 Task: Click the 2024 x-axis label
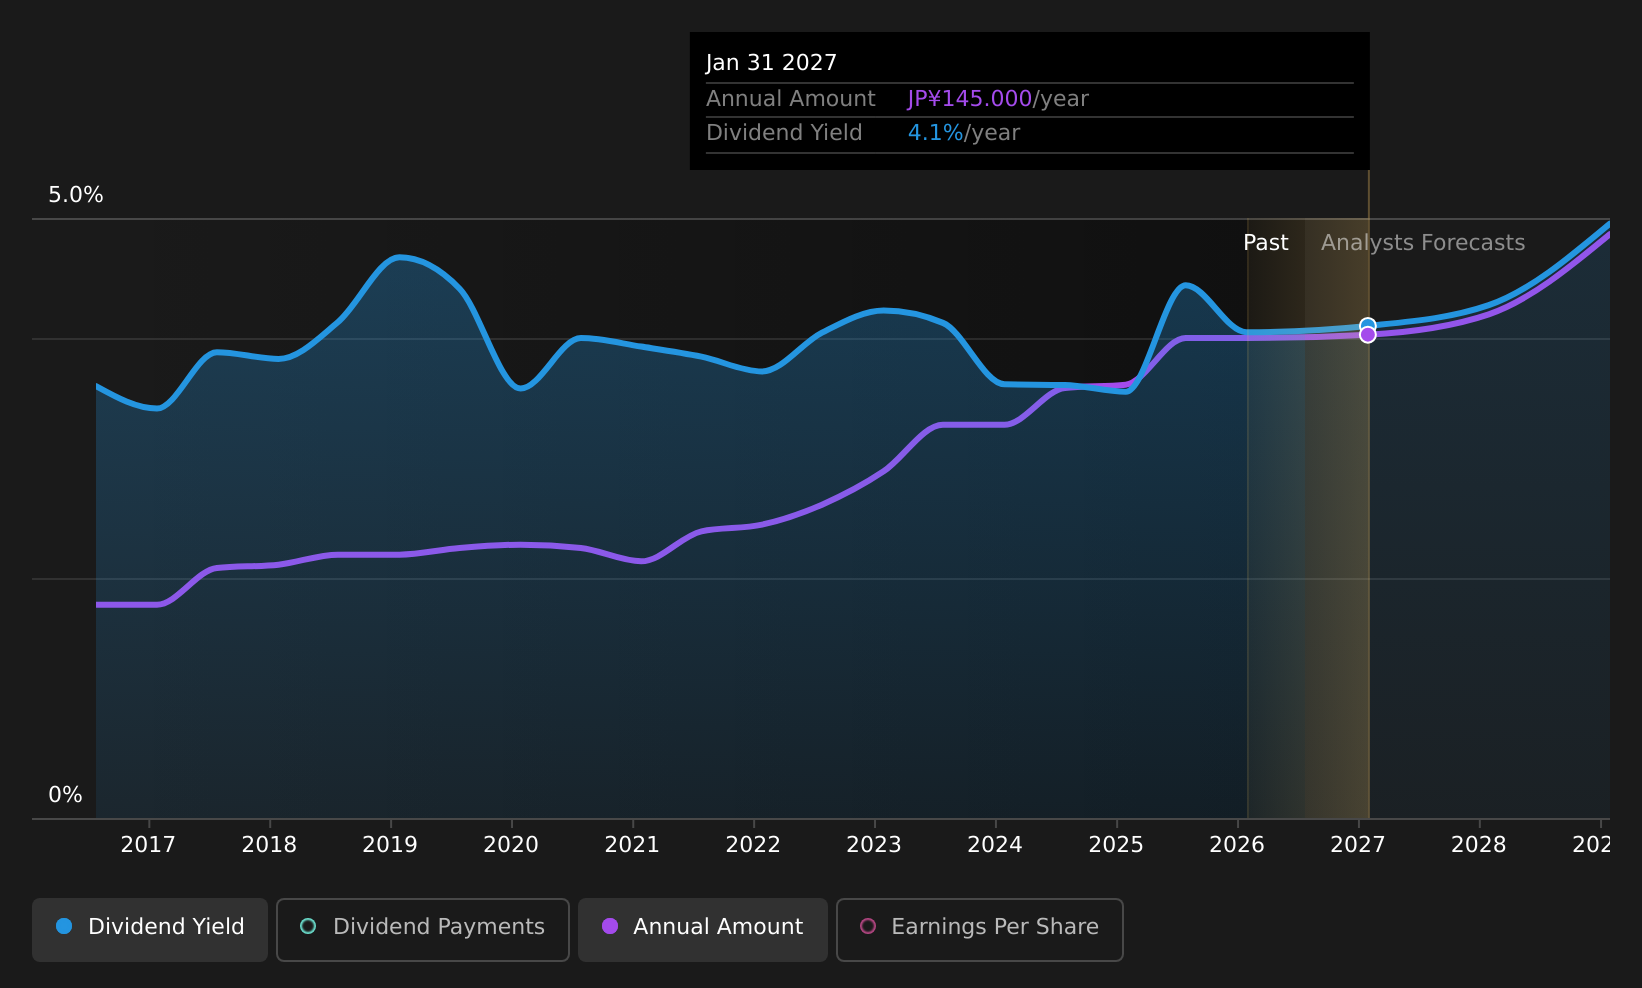point(995,845)
